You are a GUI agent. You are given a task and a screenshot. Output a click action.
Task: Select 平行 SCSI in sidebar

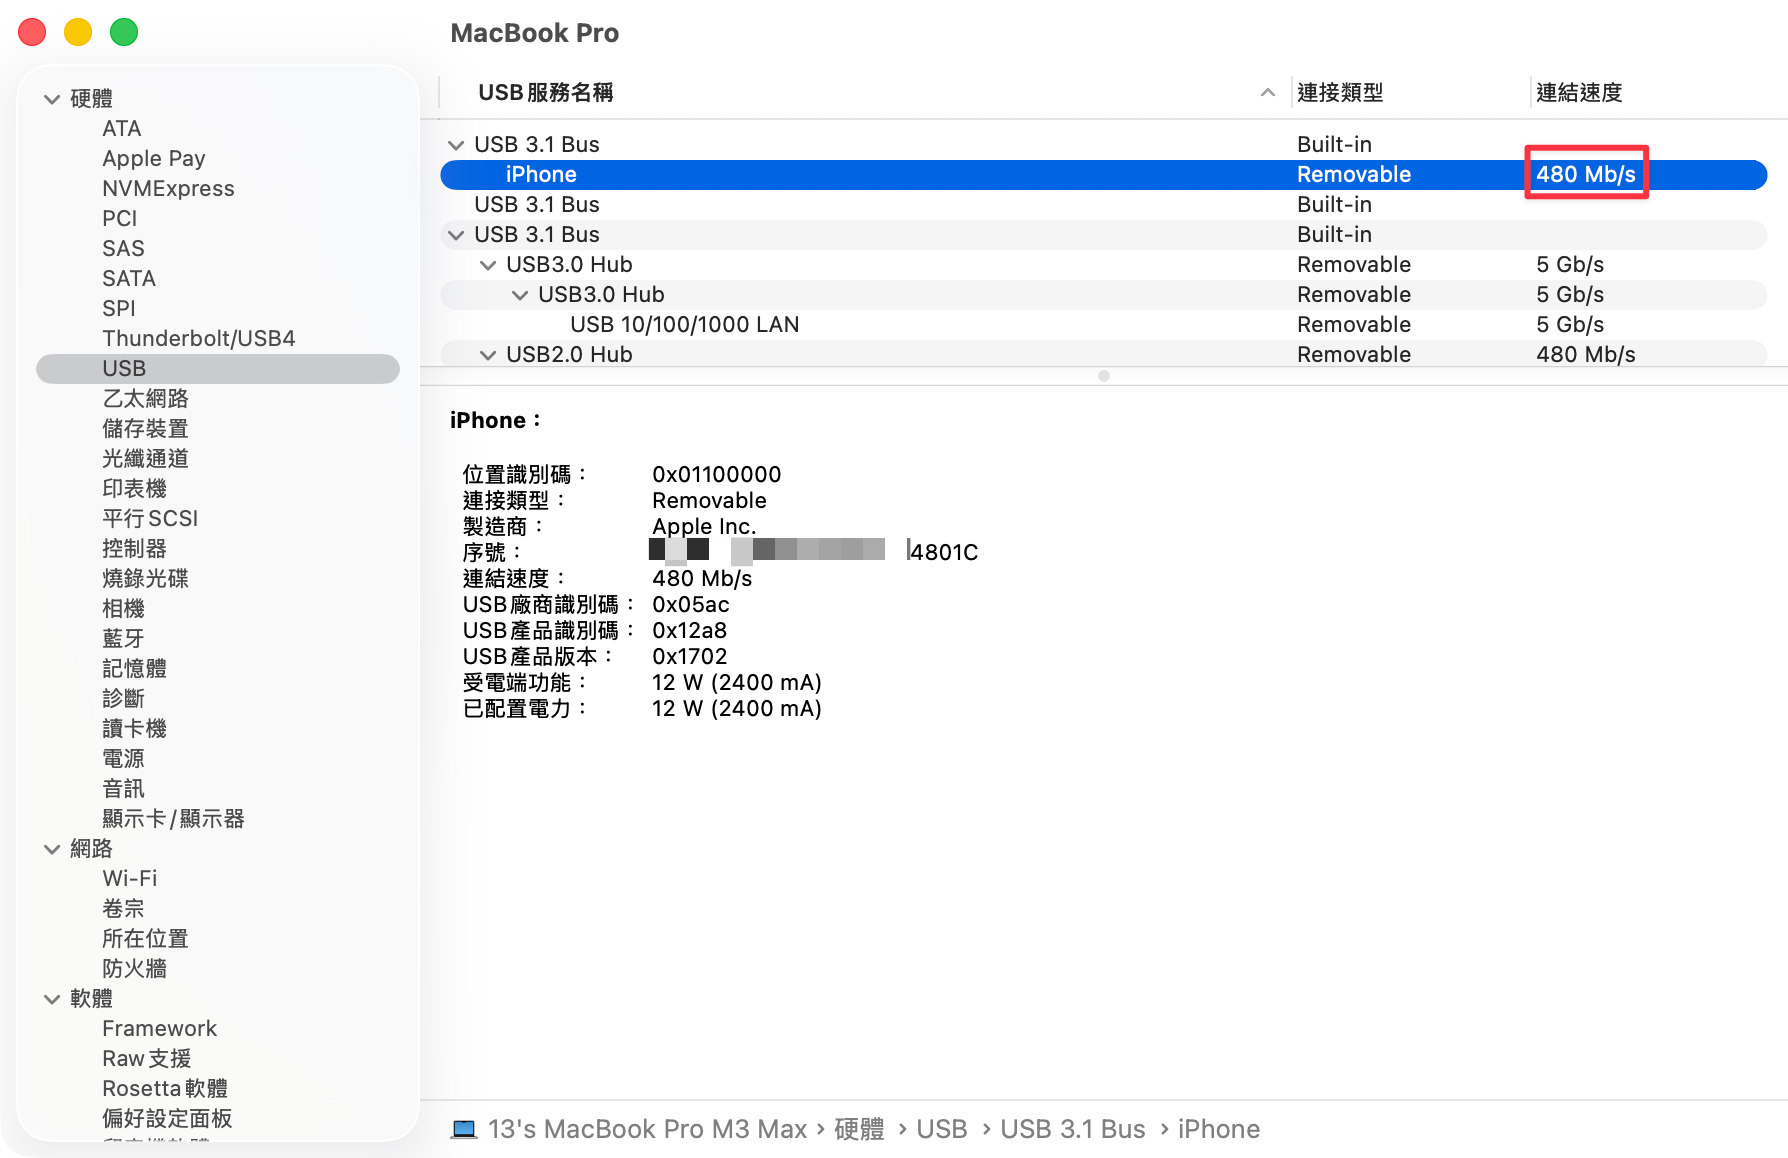pos(150,519)
